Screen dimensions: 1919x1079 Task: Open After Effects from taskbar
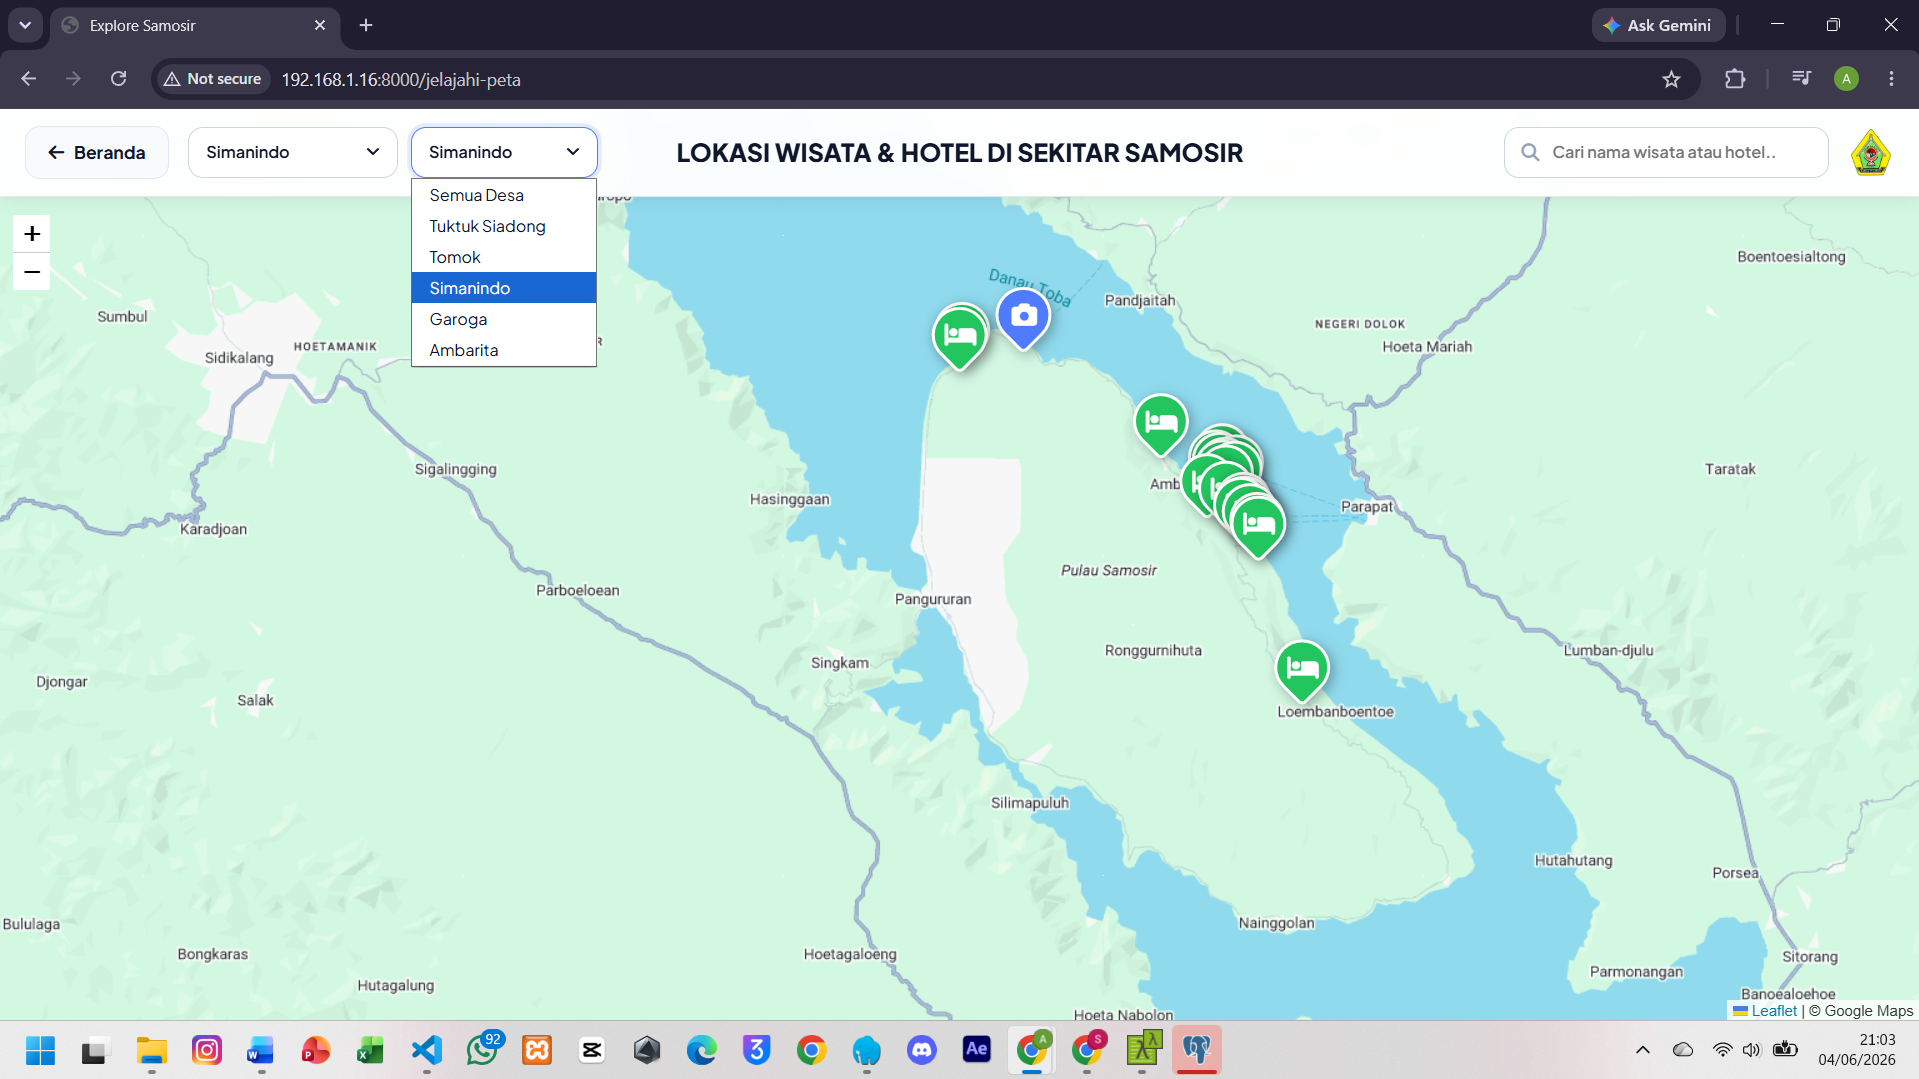(976, 1050)
